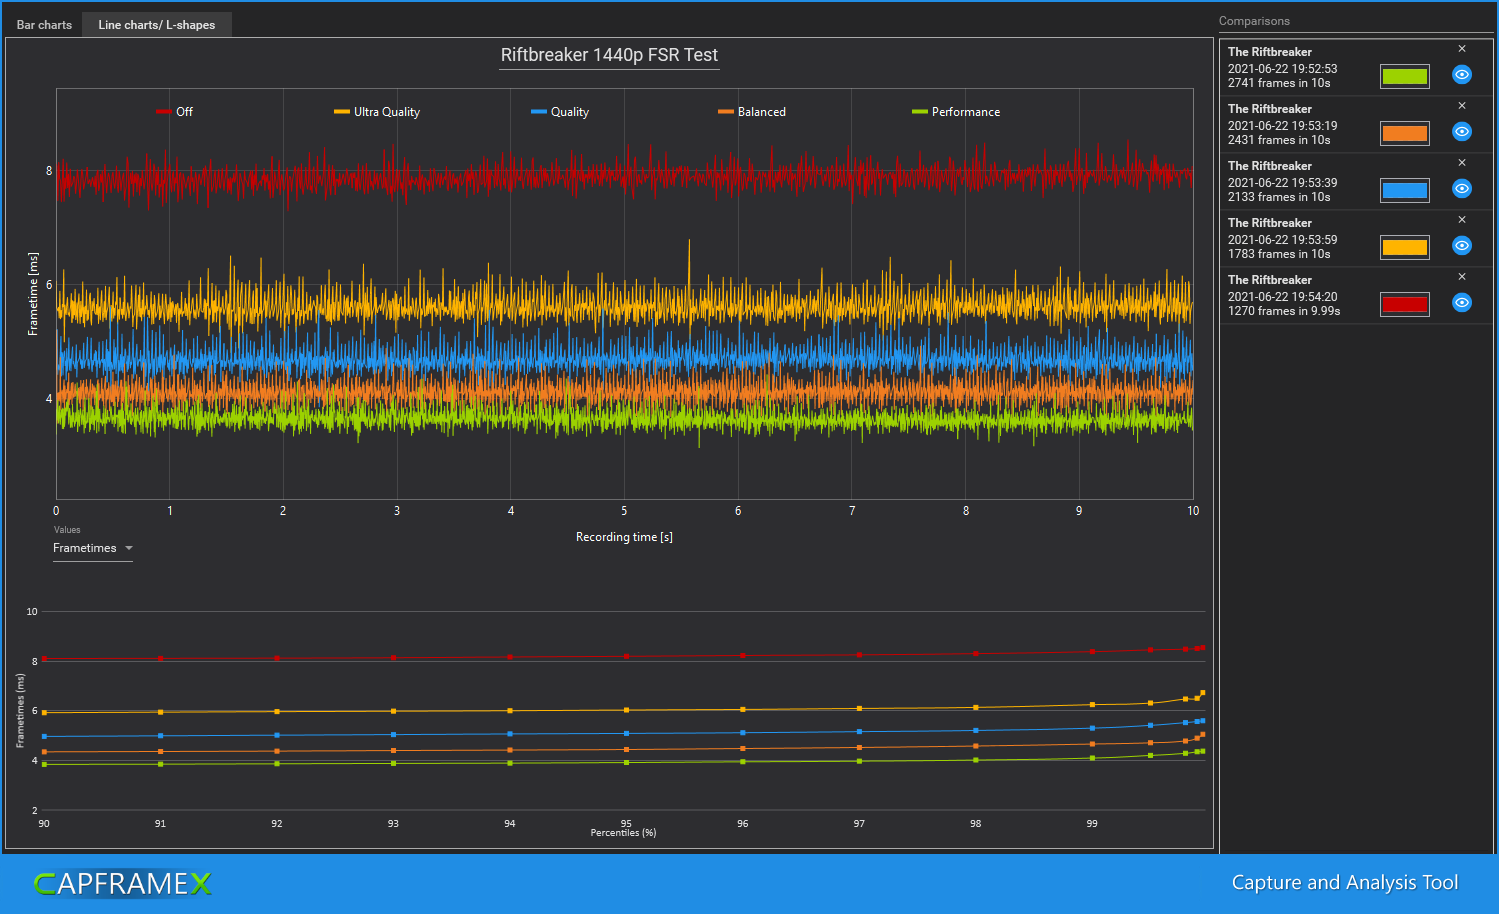Remove the 1270 frames record via its X
Viewport: 1499px width, 914px height.
coord(1461,276)
